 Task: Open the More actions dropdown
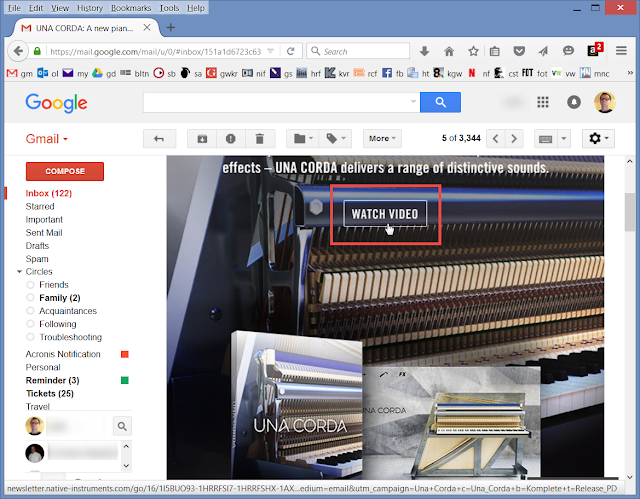coord(382,139)
